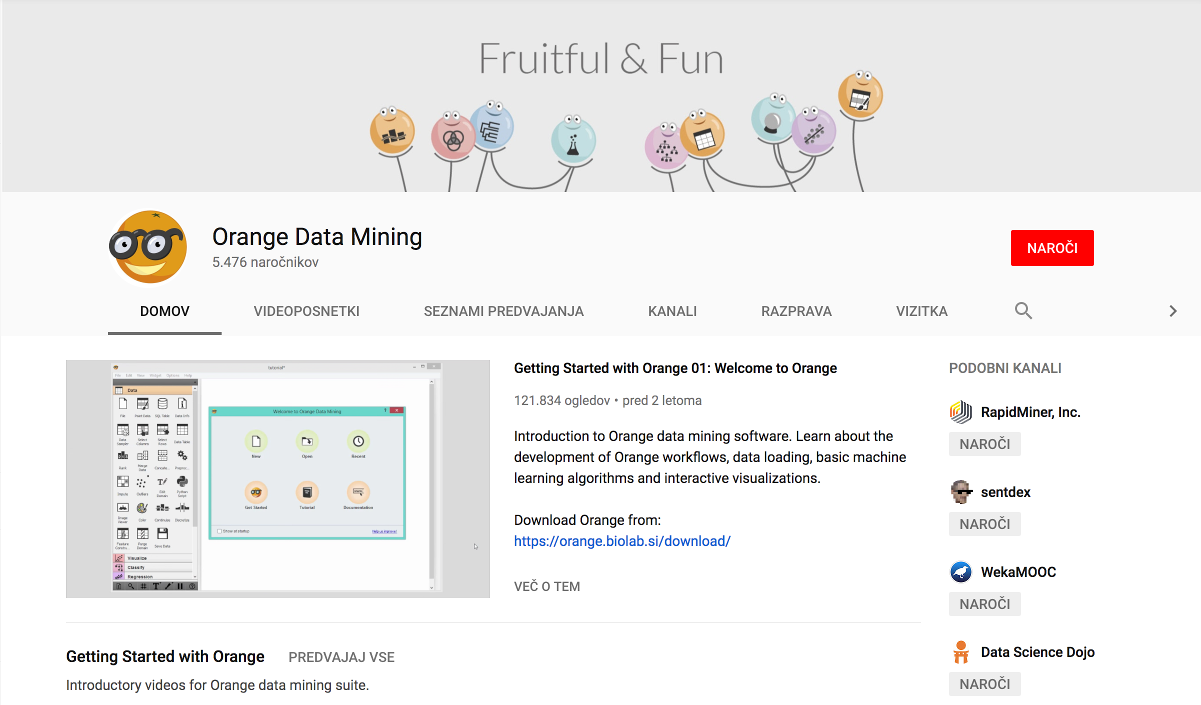1201x705 pixels.
Task: Switch to the VIDEOPOSNETKI tab
Action: [307, 311]
